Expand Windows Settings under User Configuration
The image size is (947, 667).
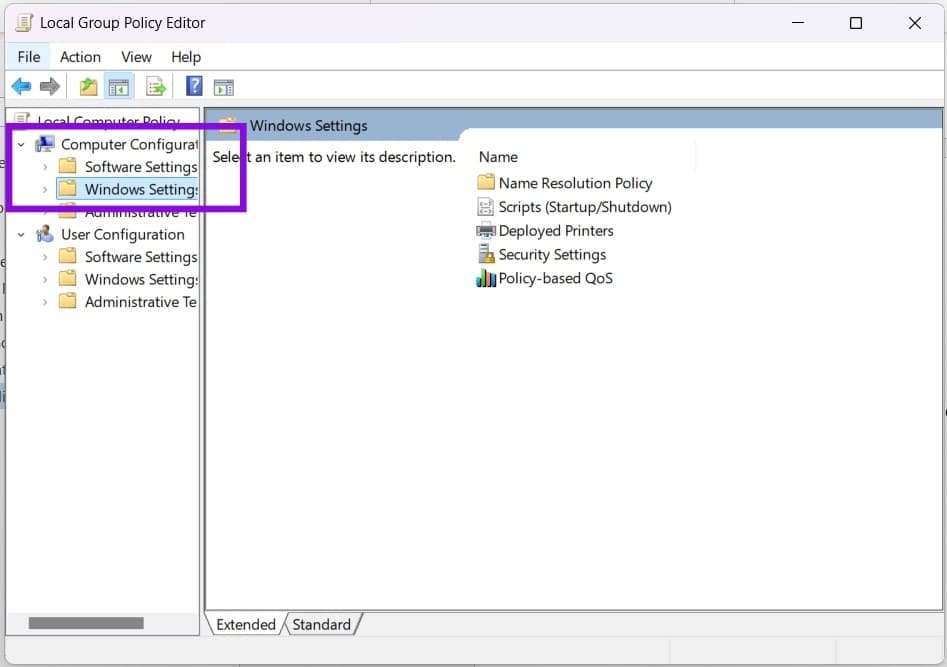[x=45, y=279]
